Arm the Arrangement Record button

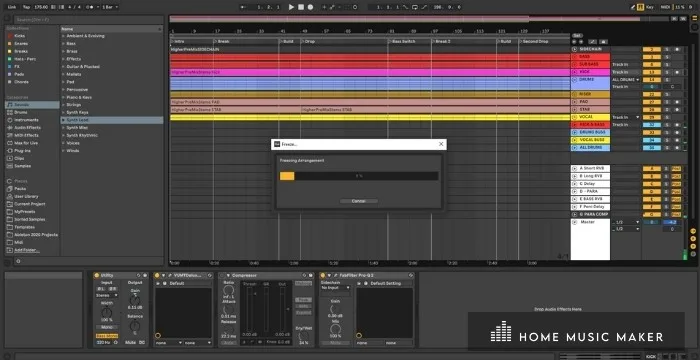[x=310, y=7]
